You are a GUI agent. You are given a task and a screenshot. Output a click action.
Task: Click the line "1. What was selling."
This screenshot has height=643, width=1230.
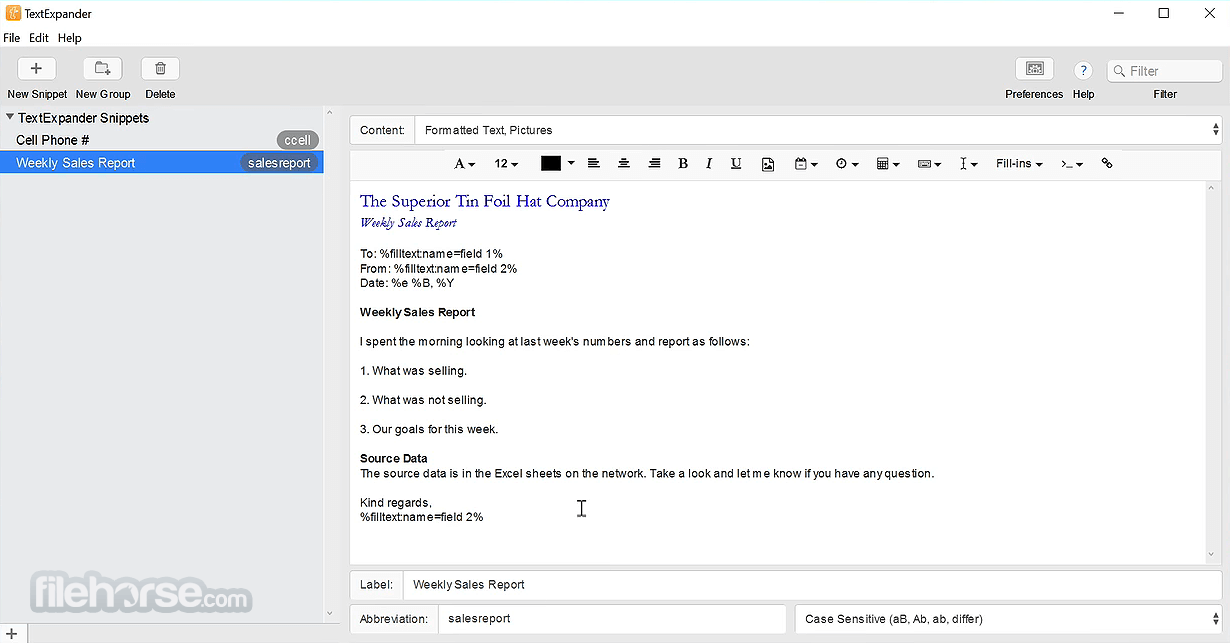coord(414,371)
